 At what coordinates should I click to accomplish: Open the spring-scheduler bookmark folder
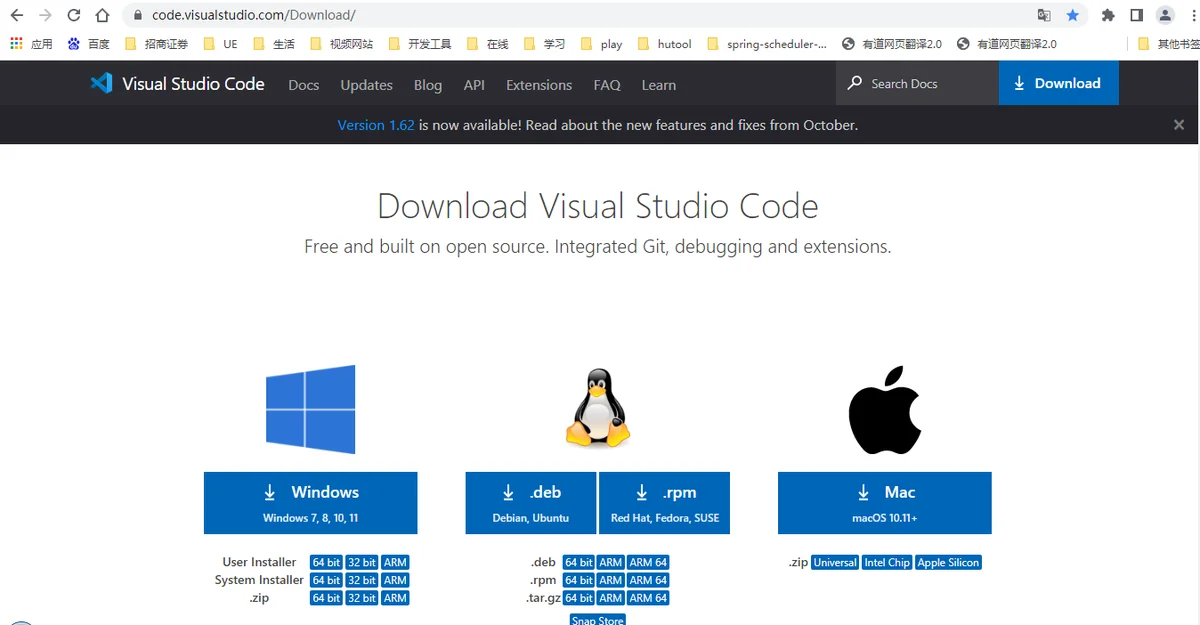(767, 44)
